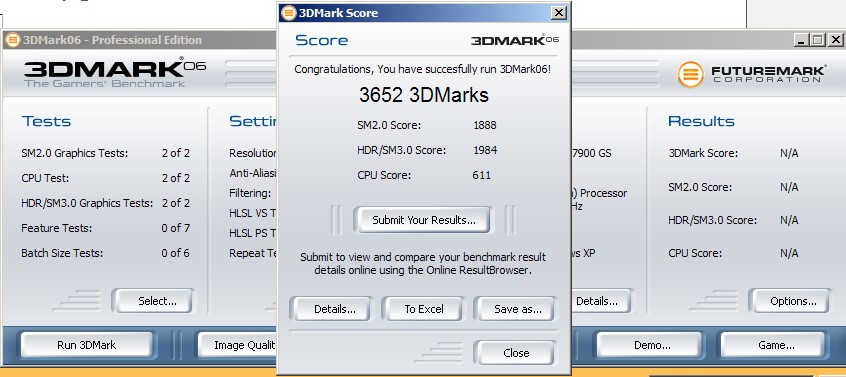The height and width of the screenshot is (377, 846).
Task: Close the 3DMark Score dialog with Close button
Action: pos(516,353)
